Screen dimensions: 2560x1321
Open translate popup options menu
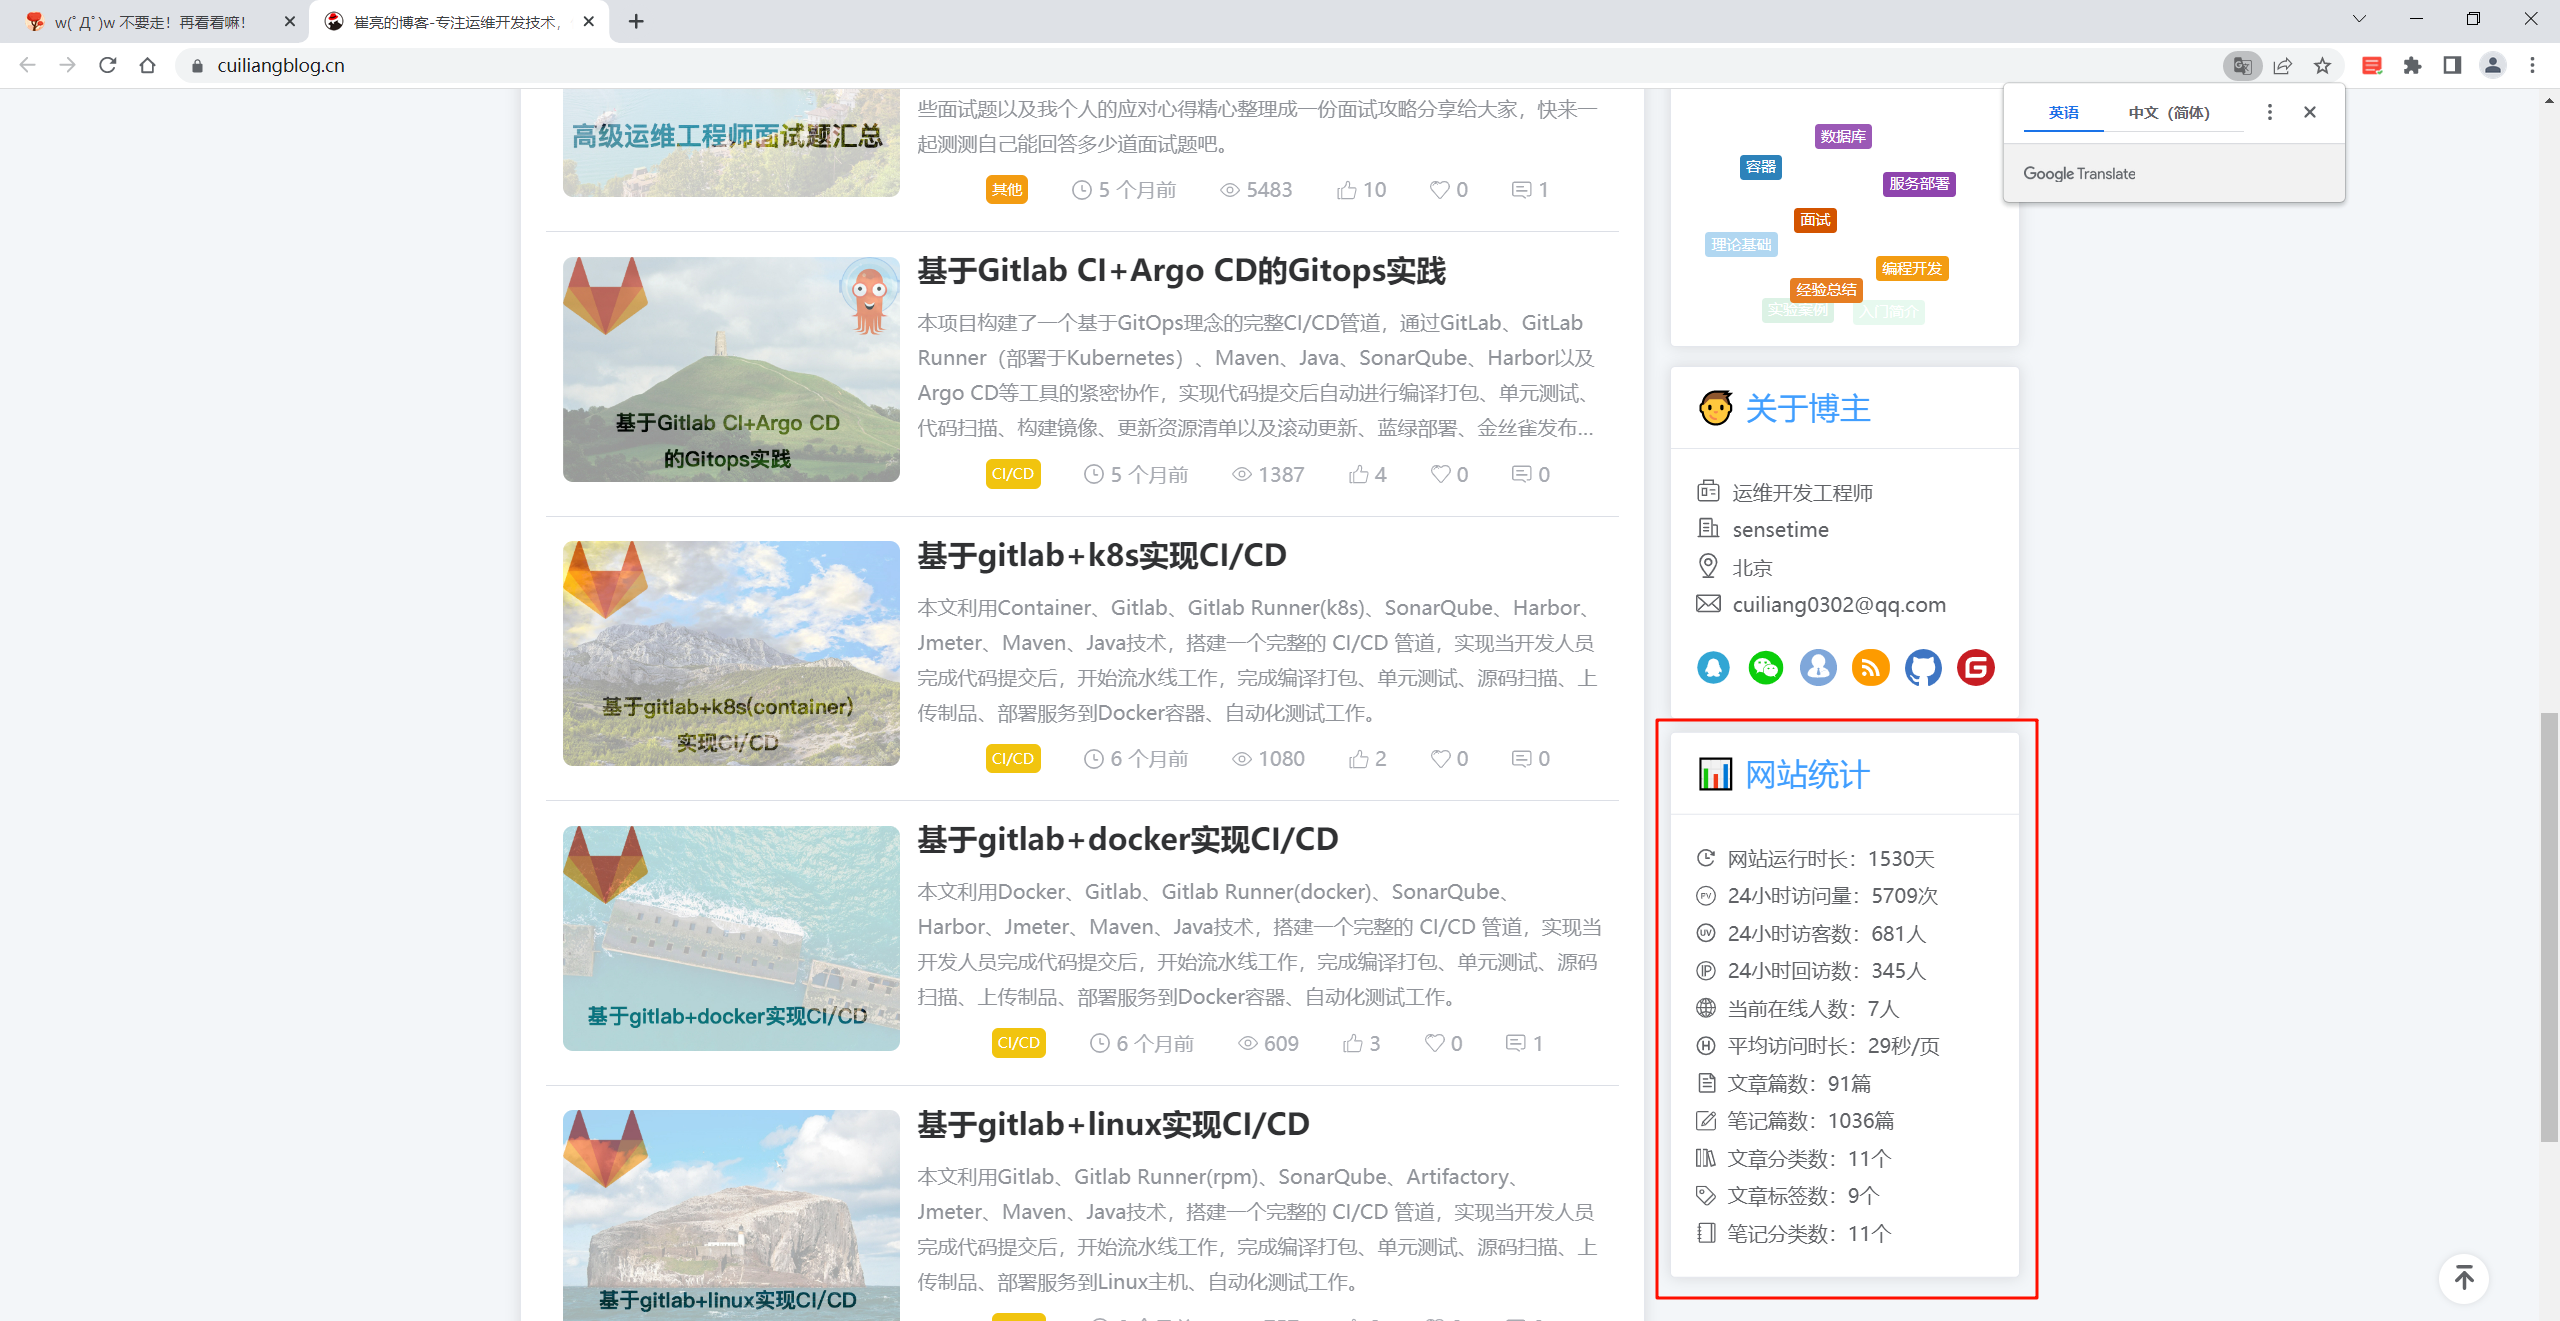(x=2270, y=112)
